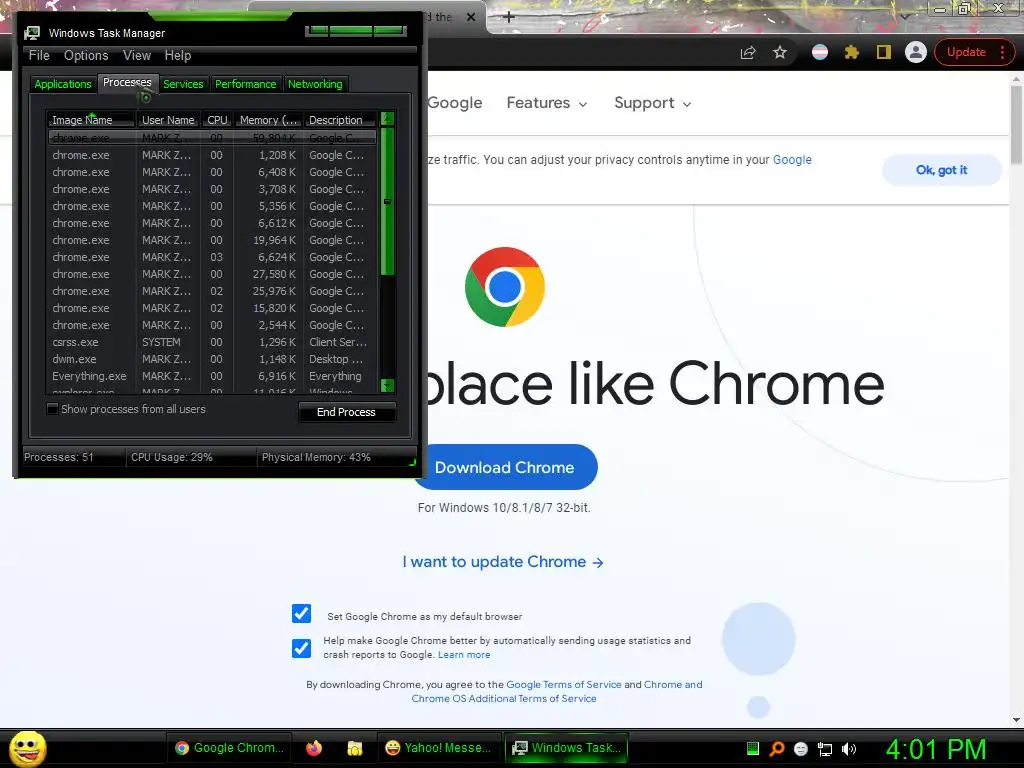Open the volume speaker tray icon
Image resolution: width=1024 pixels, height=768 pixels.
[x=849, y=749]
